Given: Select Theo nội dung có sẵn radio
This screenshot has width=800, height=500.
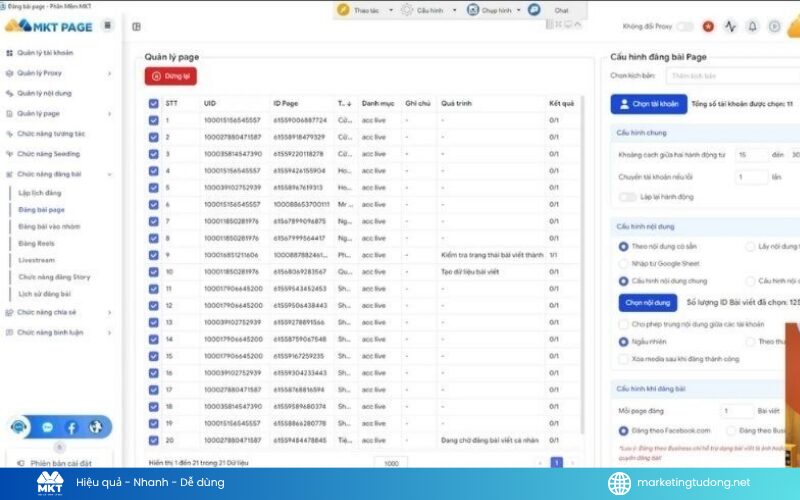Looking at the screenshot, I should point(623,246).
